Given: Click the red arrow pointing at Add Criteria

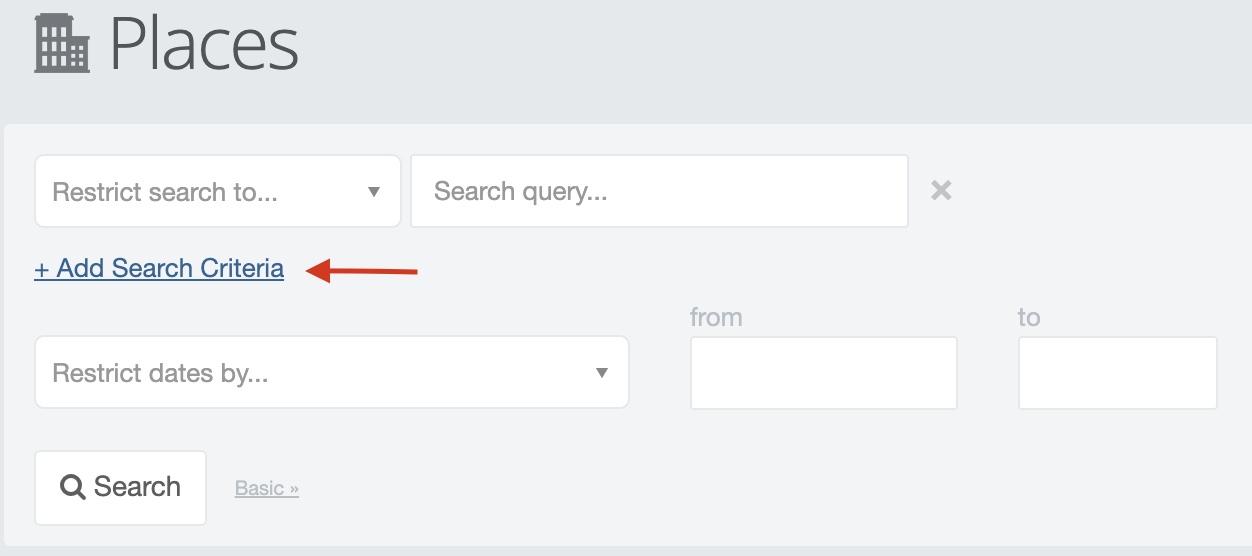Looking at the screenshot, I should [x=362, y=269].
